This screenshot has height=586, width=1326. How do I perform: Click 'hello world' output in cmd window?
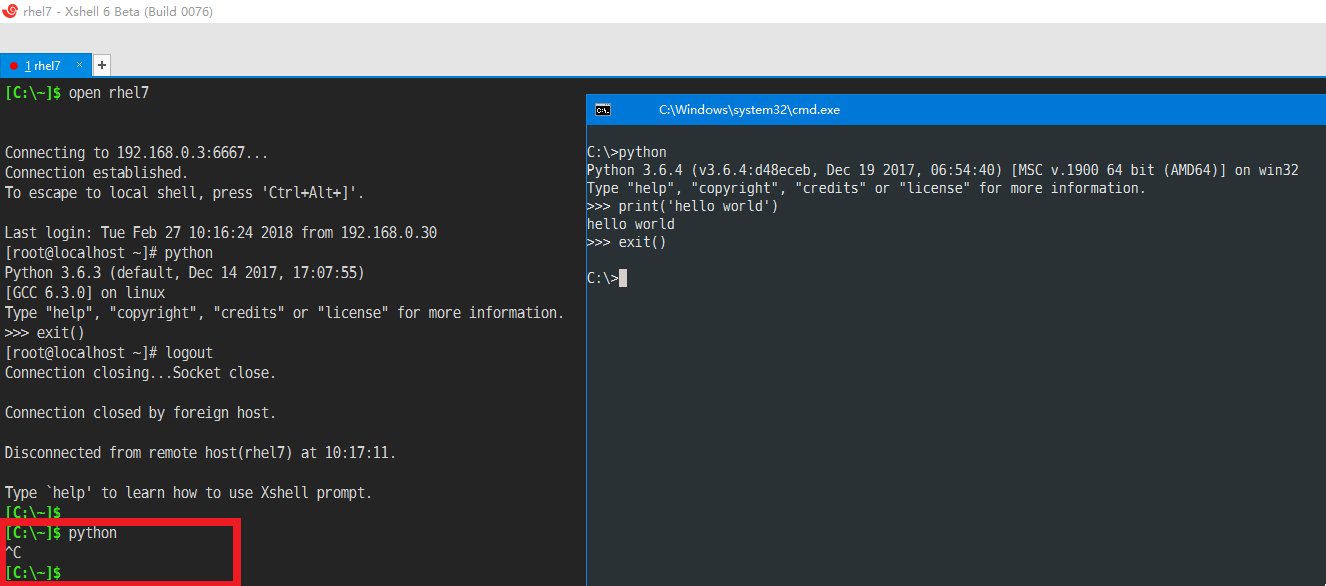631,224
